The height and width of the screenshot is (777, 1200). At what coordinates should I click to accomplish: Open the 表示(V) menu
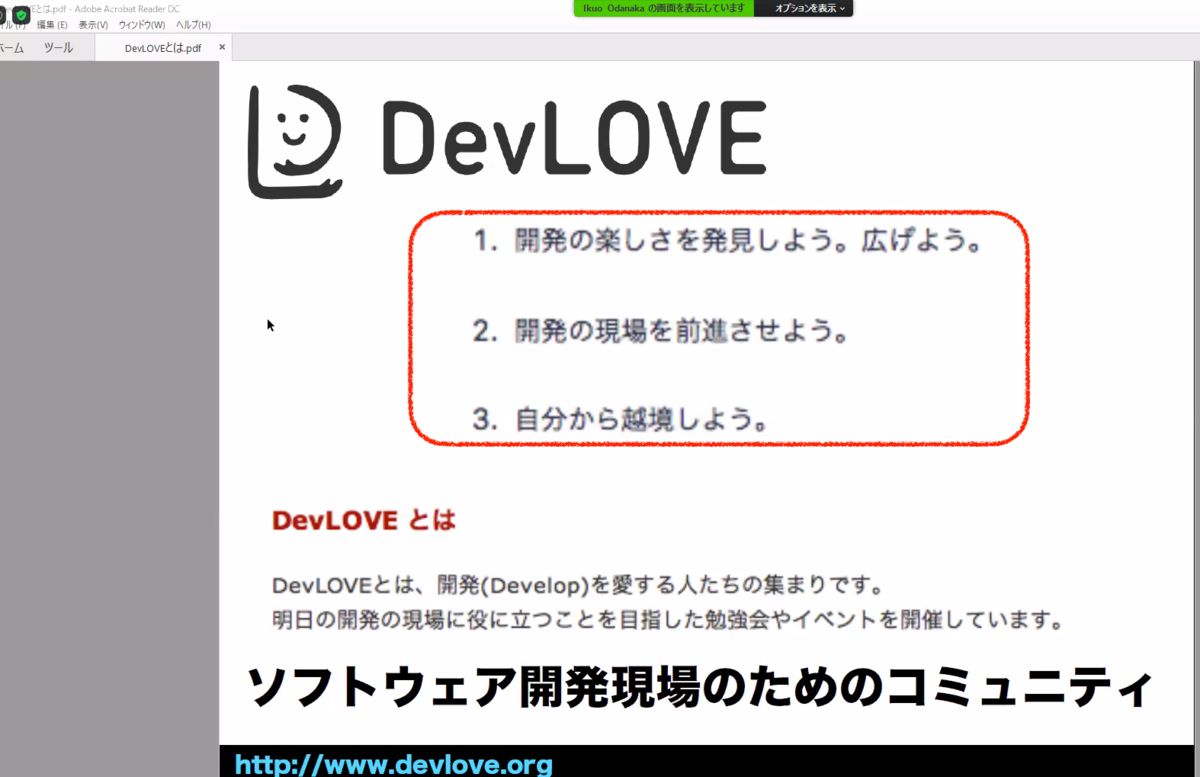coord(93,24)
